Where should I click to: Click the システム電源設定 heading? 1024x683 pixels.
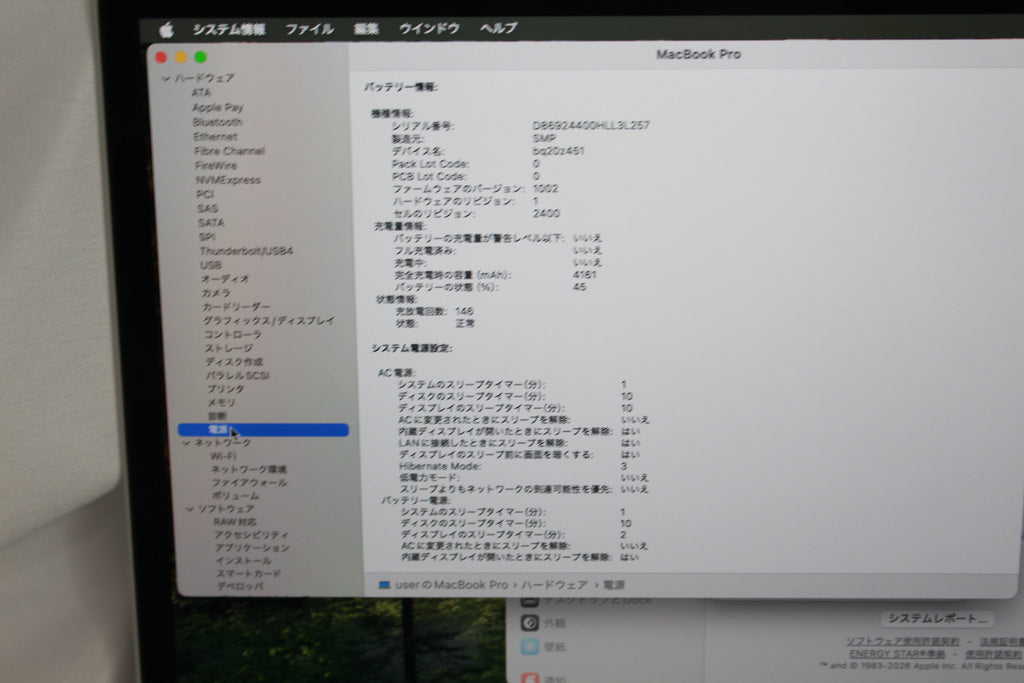pyautogui.click(x=412, y=348)
